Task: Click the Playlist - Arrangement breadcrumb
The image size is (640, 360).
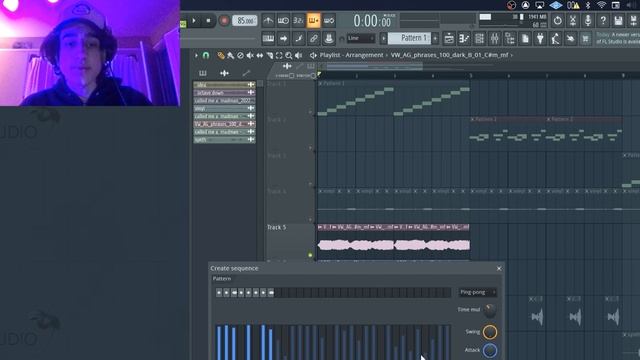Action: [x=351, y=55]
